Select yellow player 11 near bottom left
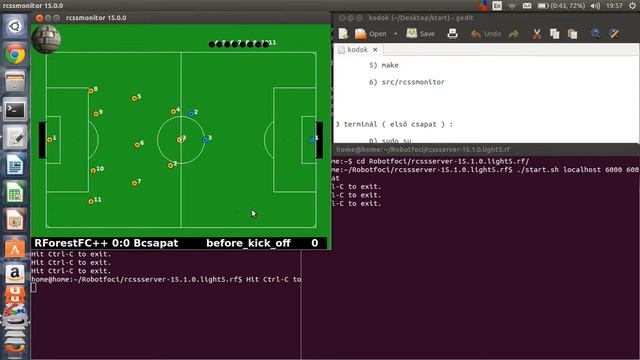Image resolution: width=640 pixels, height=360 pixels. pyautogui.click(x=91, y=202)
